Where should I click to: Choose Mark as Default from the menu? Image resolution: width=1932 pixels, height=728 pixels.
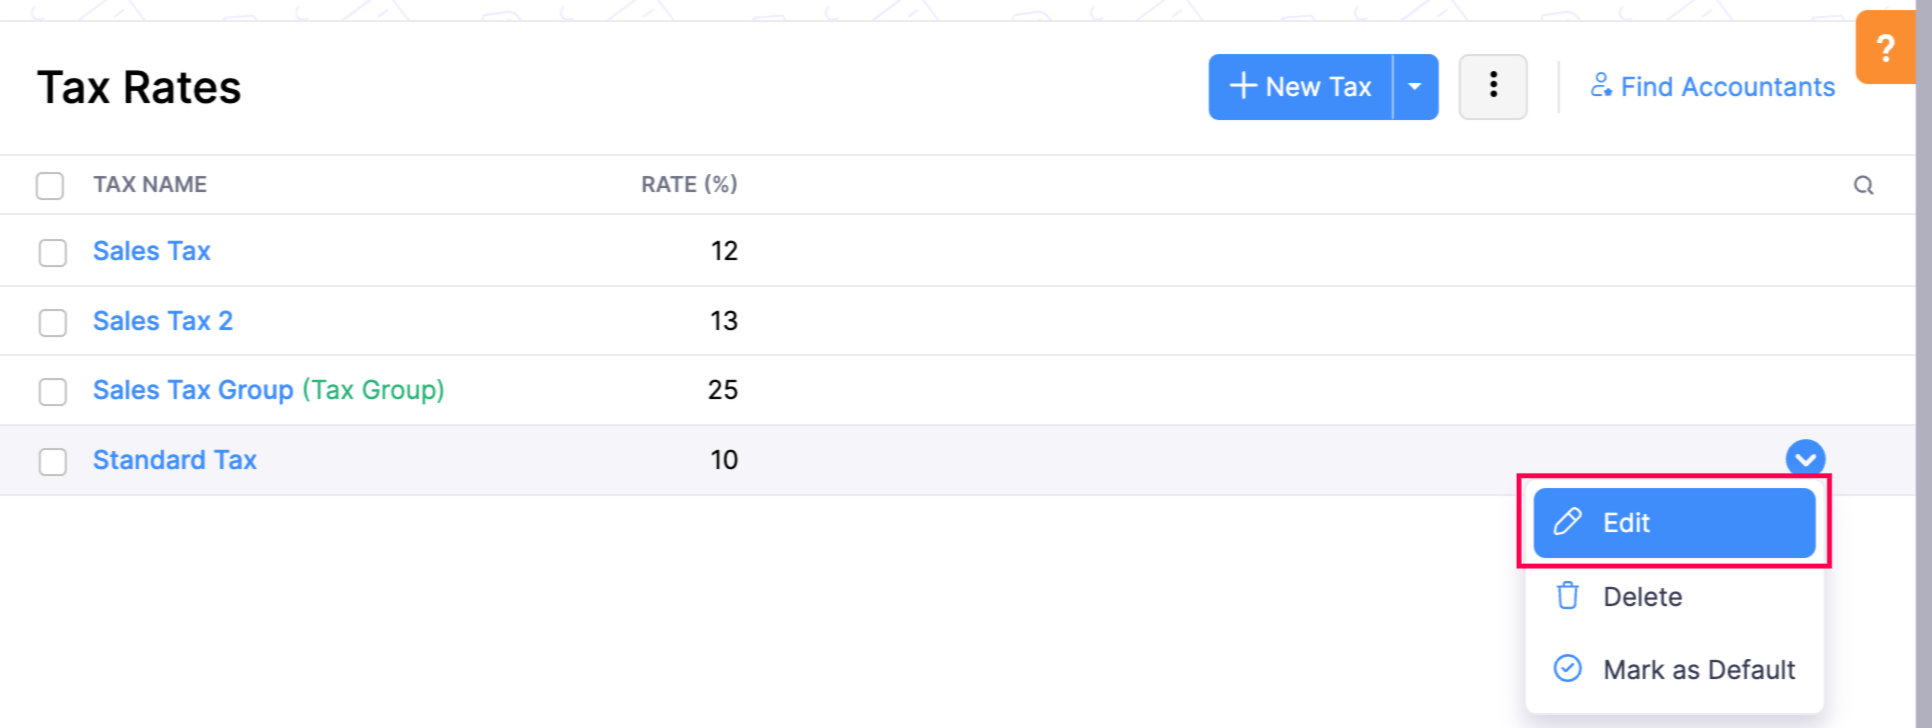point(1699,669)
